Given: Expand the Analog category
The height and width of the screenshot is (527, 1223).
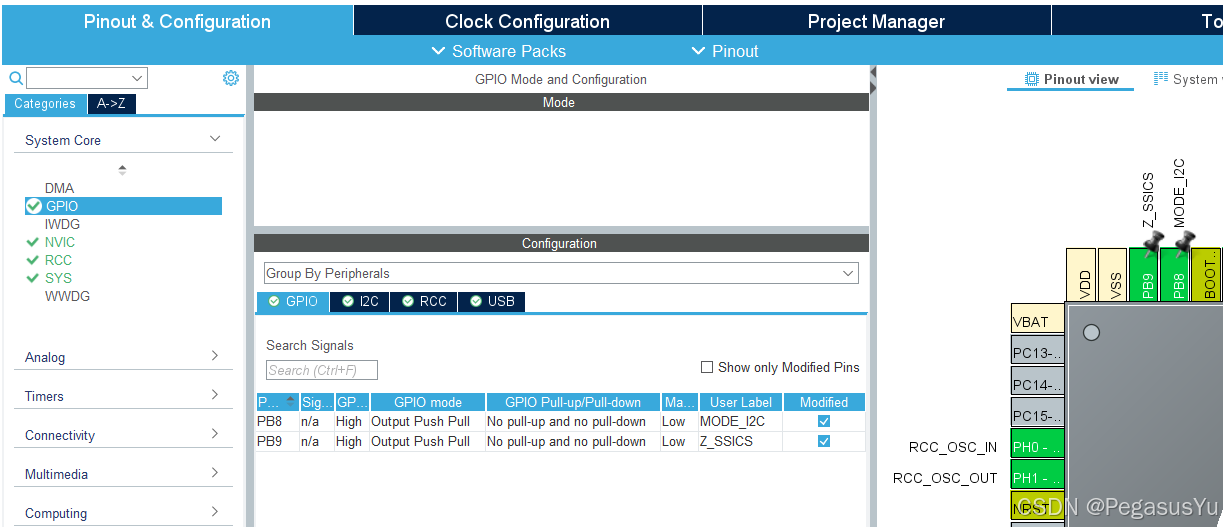Looking at the screenshot, I should pos(214,356).
